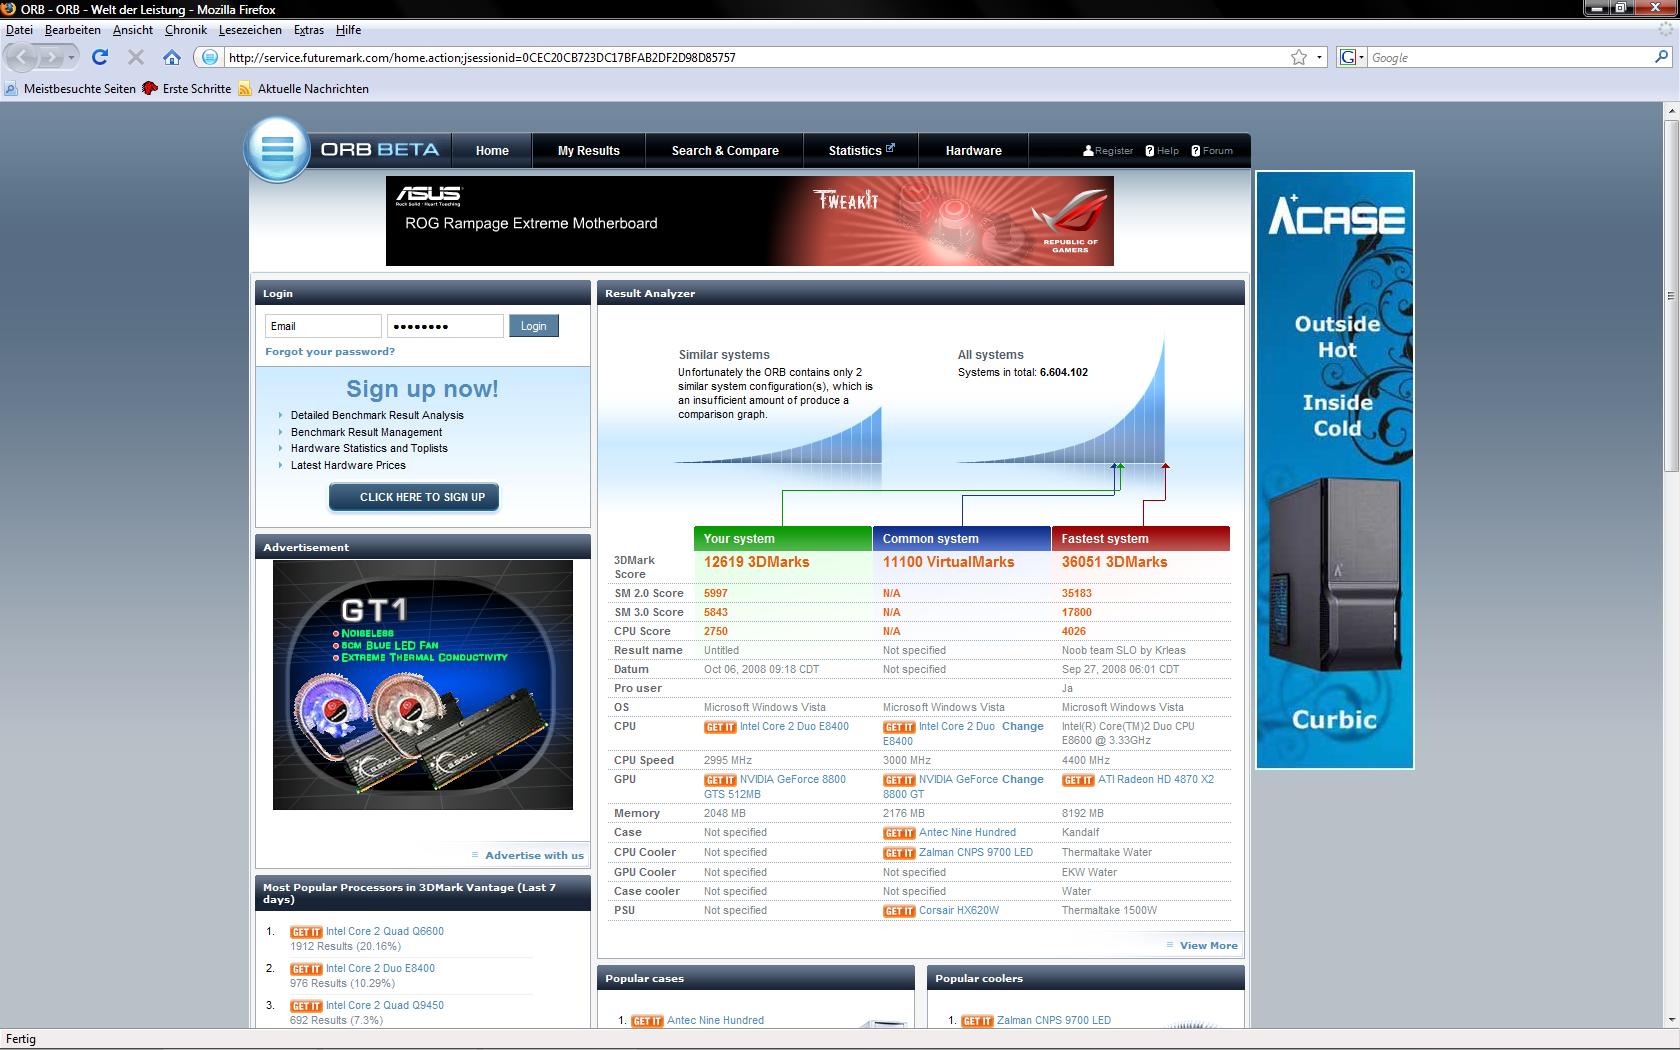Screen dimensions: 1680x1050
Task: Select the Common system column header
Action: [x=962, y=539]
